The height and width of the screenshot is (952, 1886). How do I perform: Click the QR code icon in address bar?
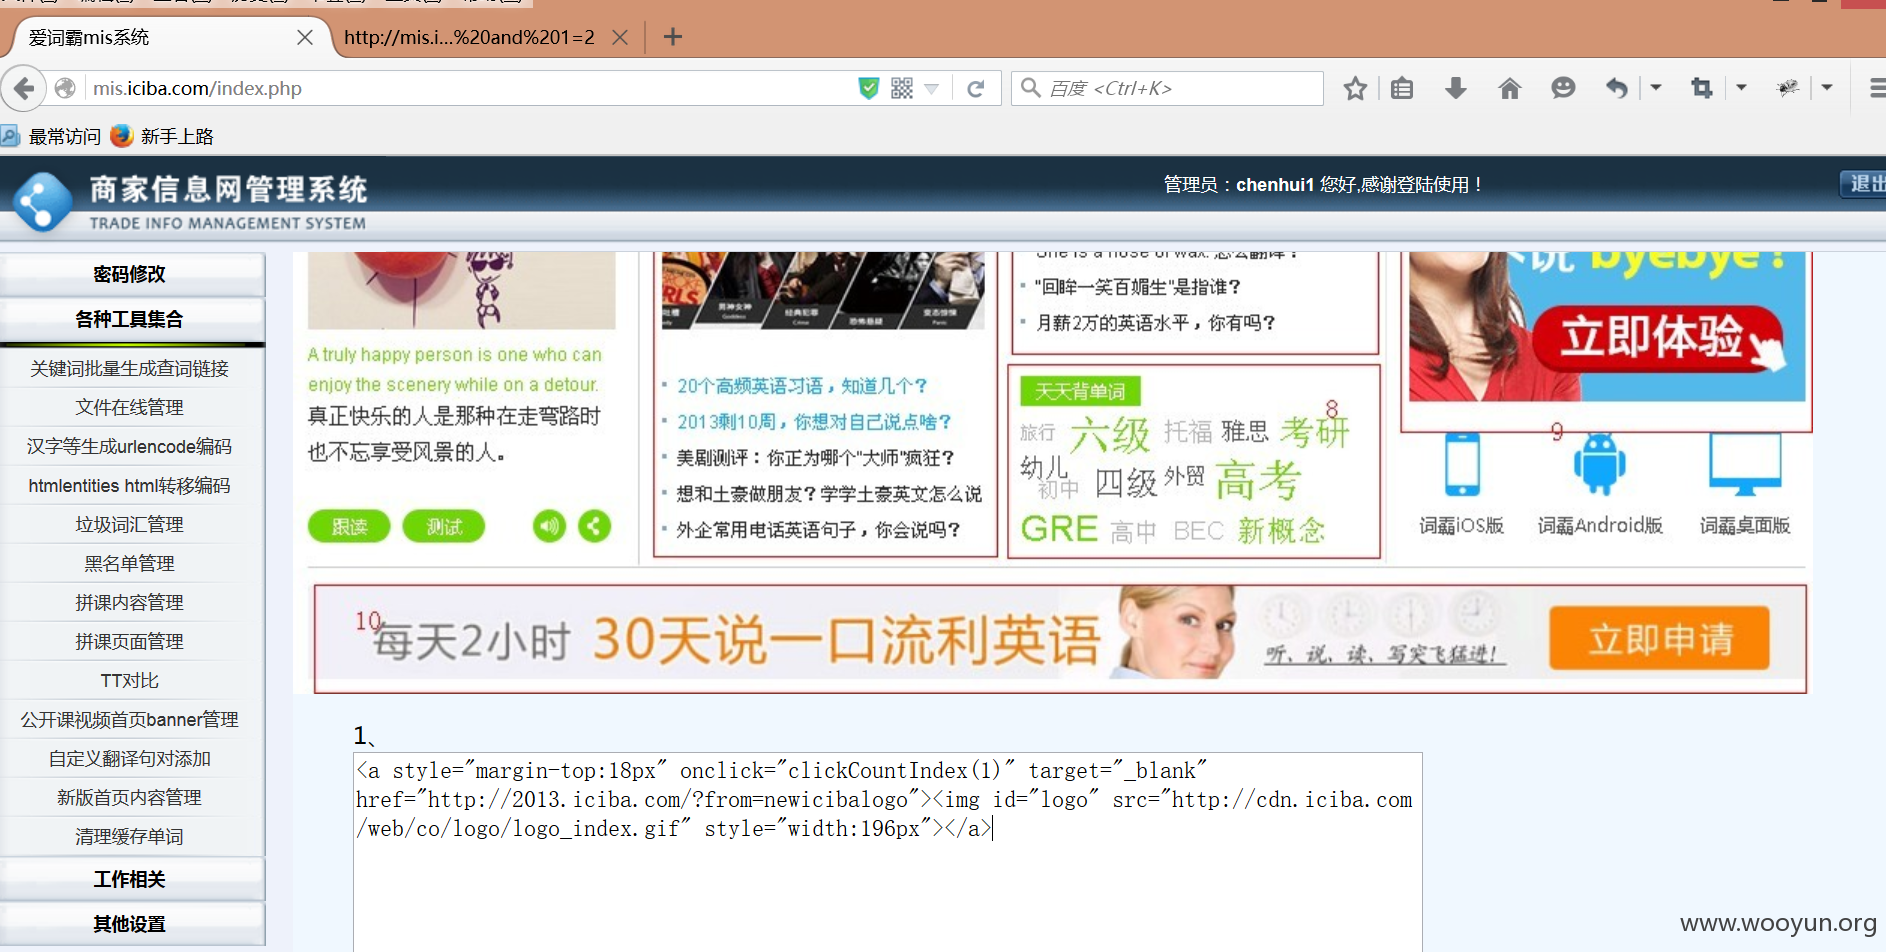click(902, 88)
